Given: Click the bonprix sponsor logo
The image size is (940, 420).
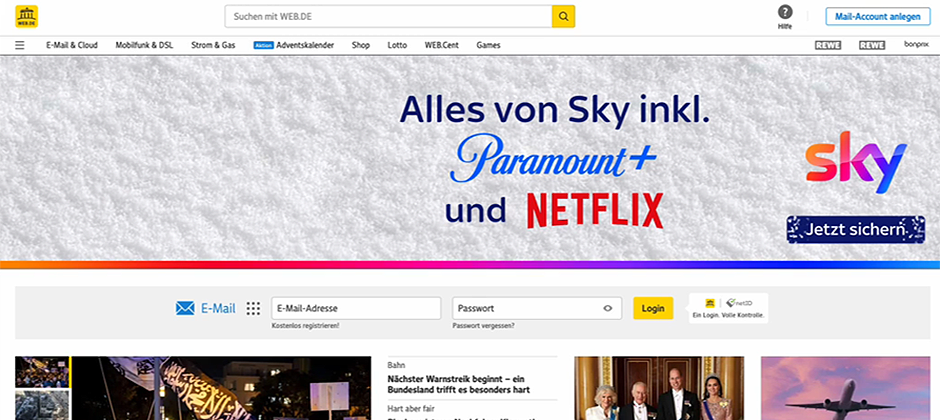Looking at the screenshot, I should point(916,44).
